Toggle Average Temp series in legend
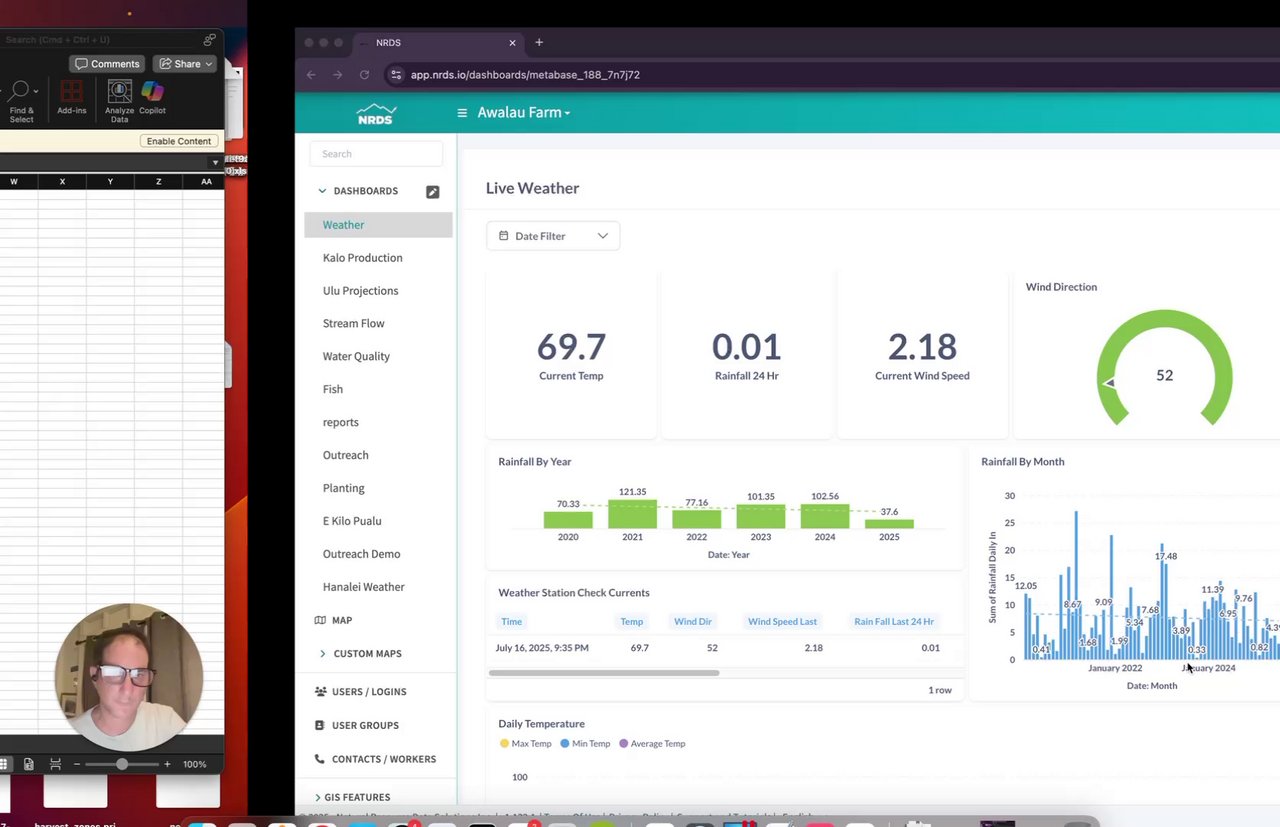This screenshot has height=827, width=1280. [x=652, y=743]
